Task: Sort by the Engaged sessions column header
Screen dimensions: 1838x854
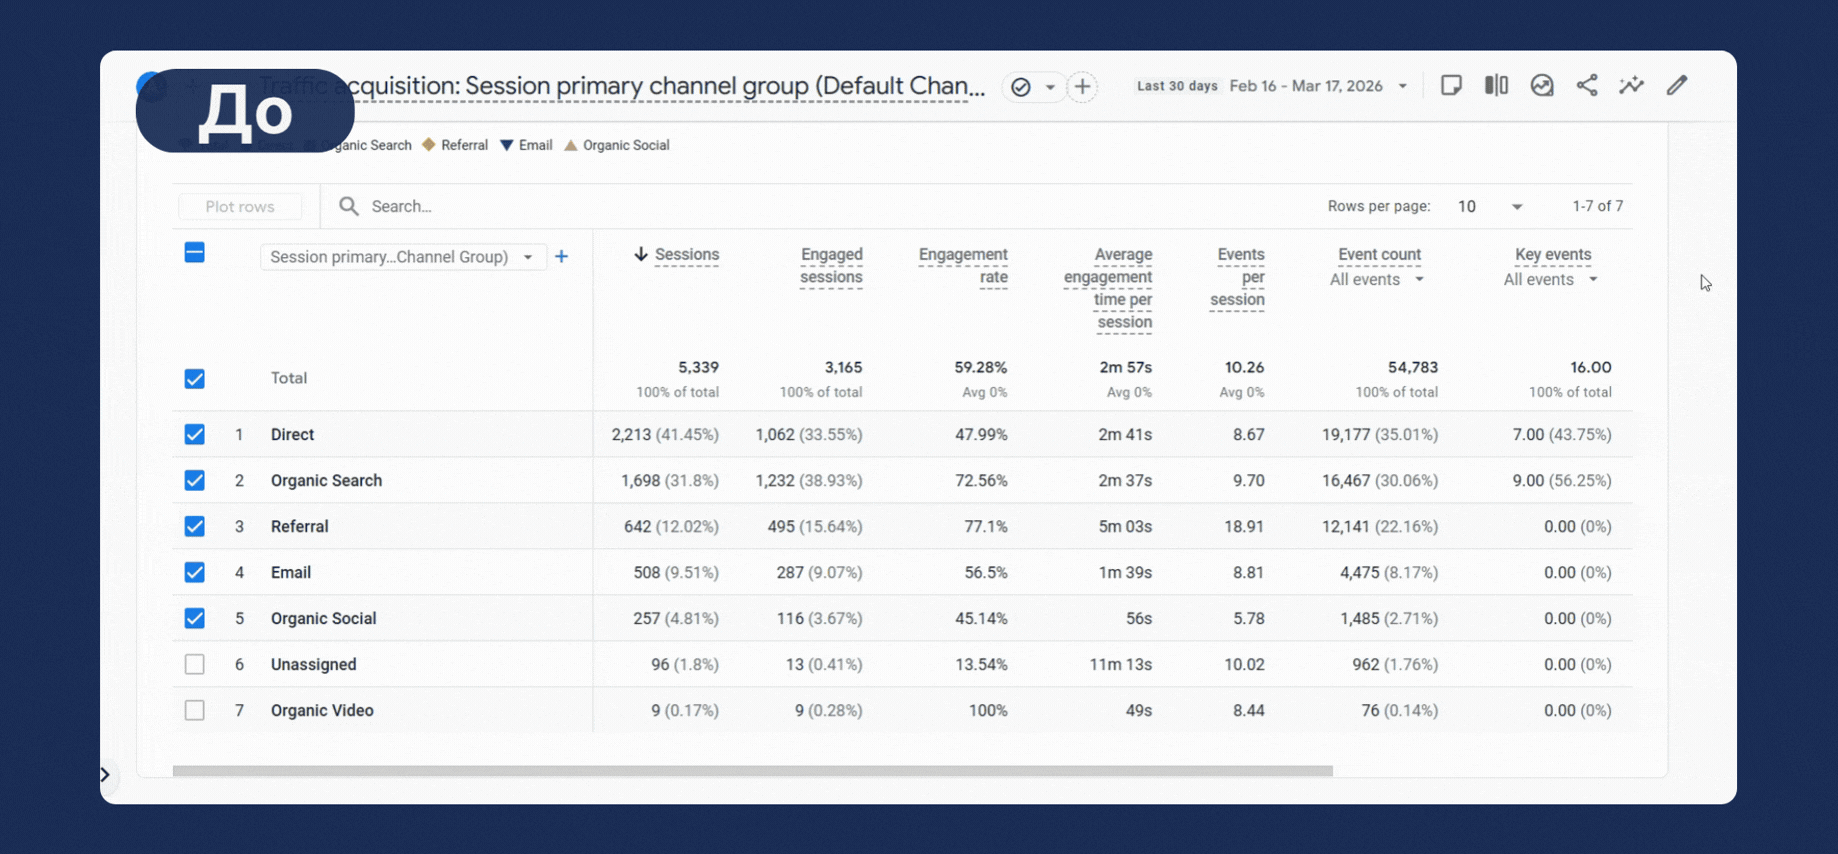Action: 831,266
